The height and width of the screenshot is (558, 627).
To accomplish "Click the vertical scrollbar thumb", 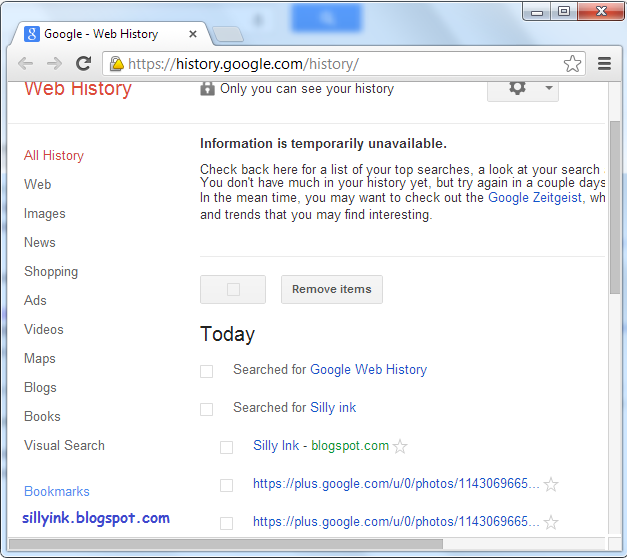I will coord(615,208).
